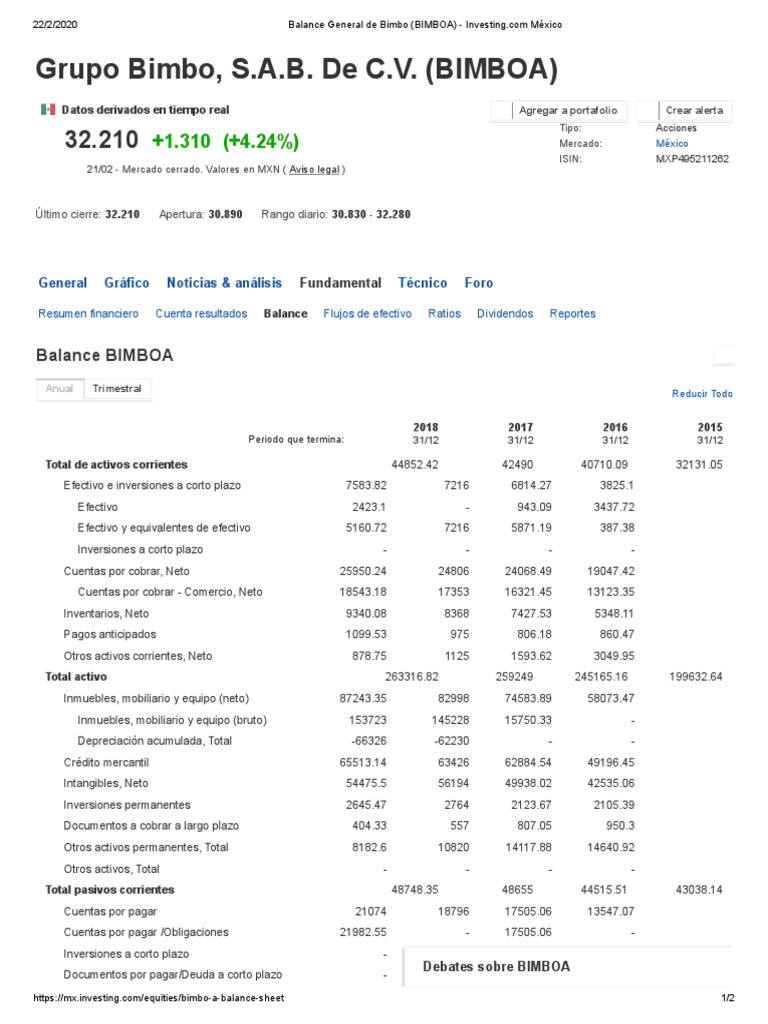Open the México market link

click(672, 144)
